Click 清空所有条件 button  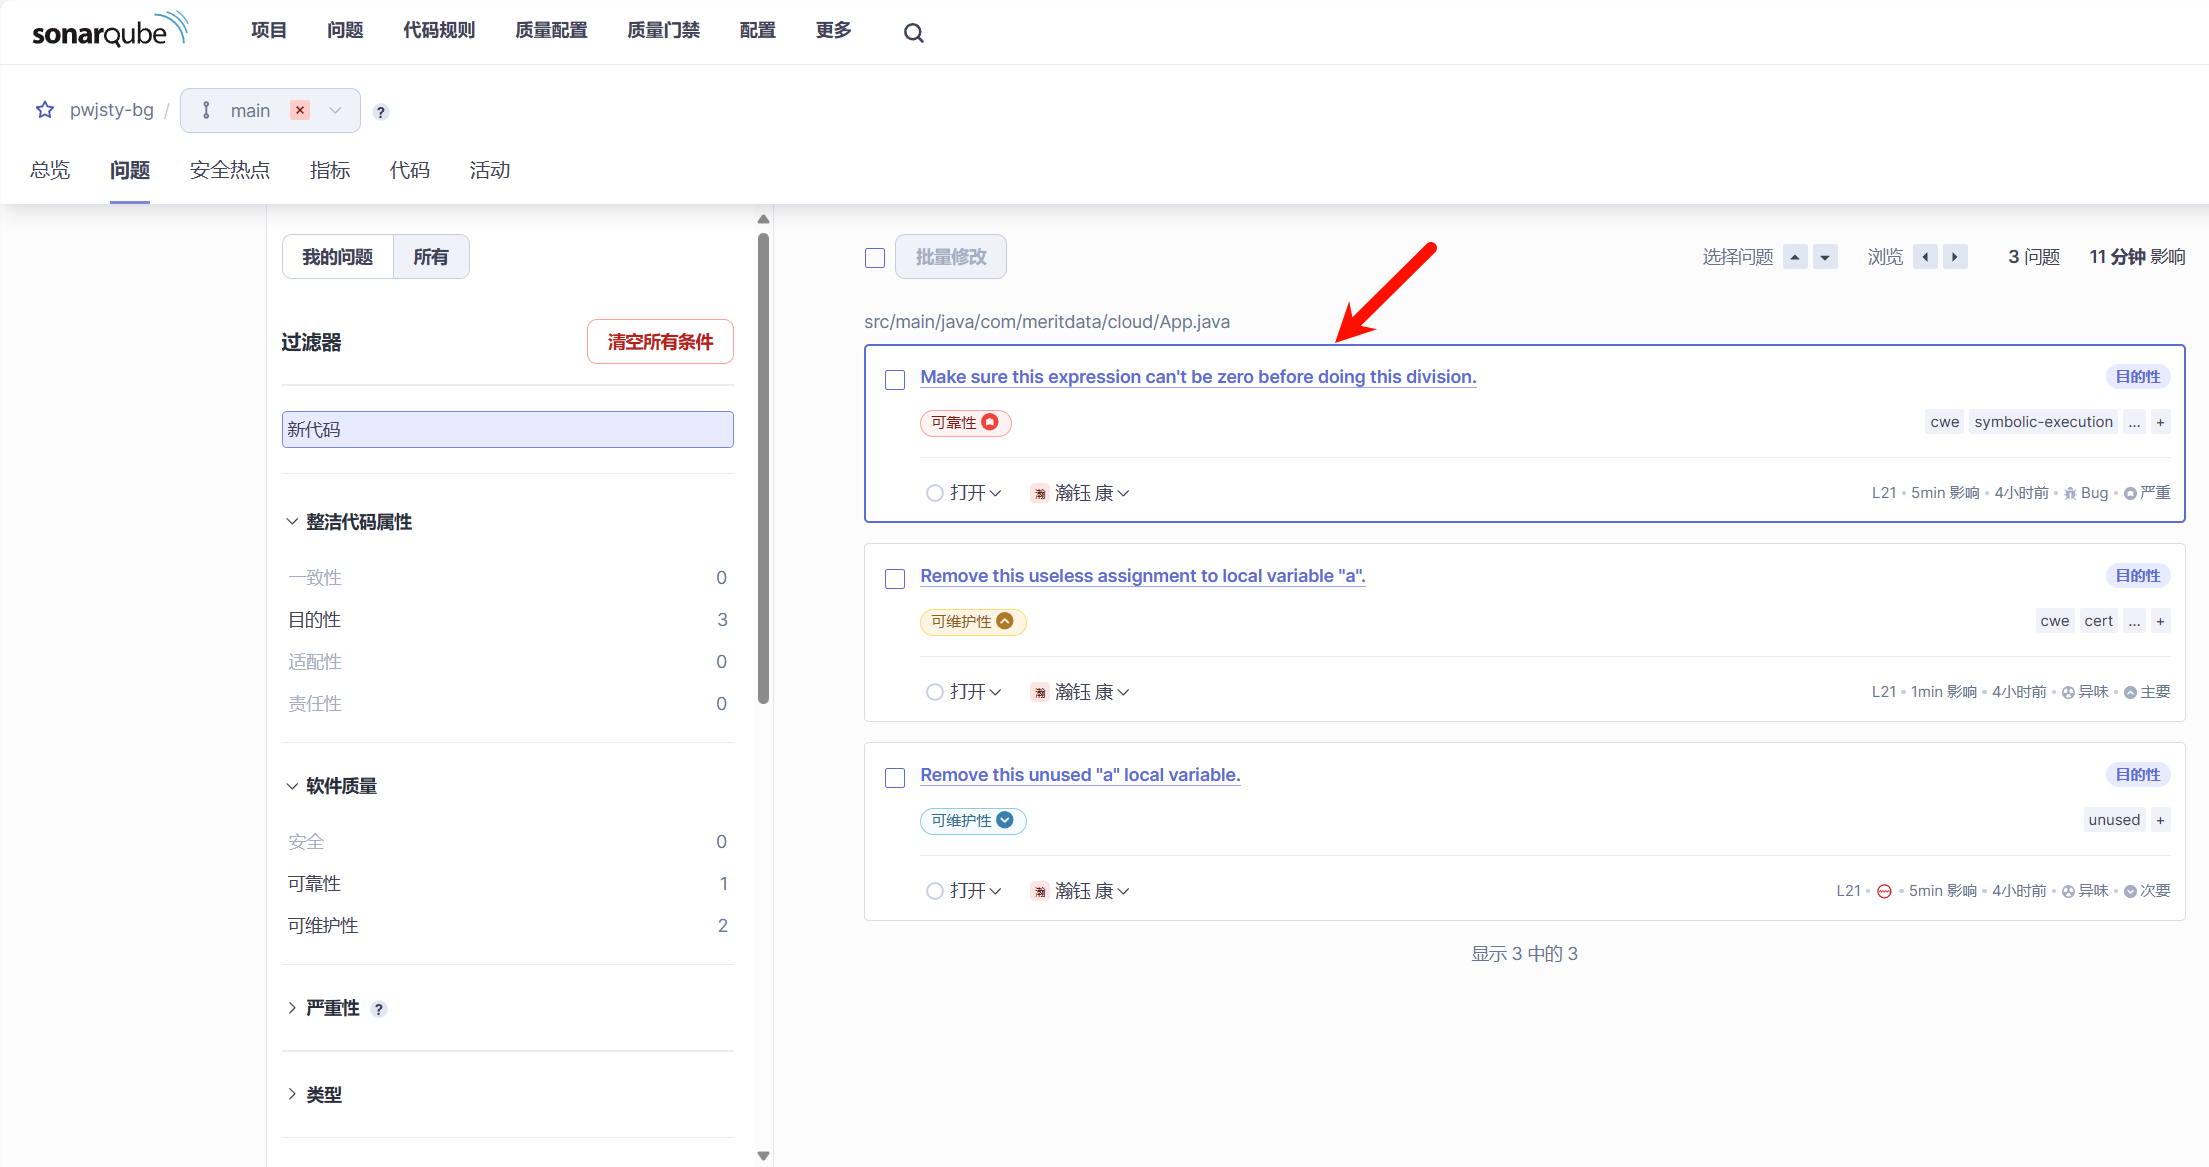(660, 342)
